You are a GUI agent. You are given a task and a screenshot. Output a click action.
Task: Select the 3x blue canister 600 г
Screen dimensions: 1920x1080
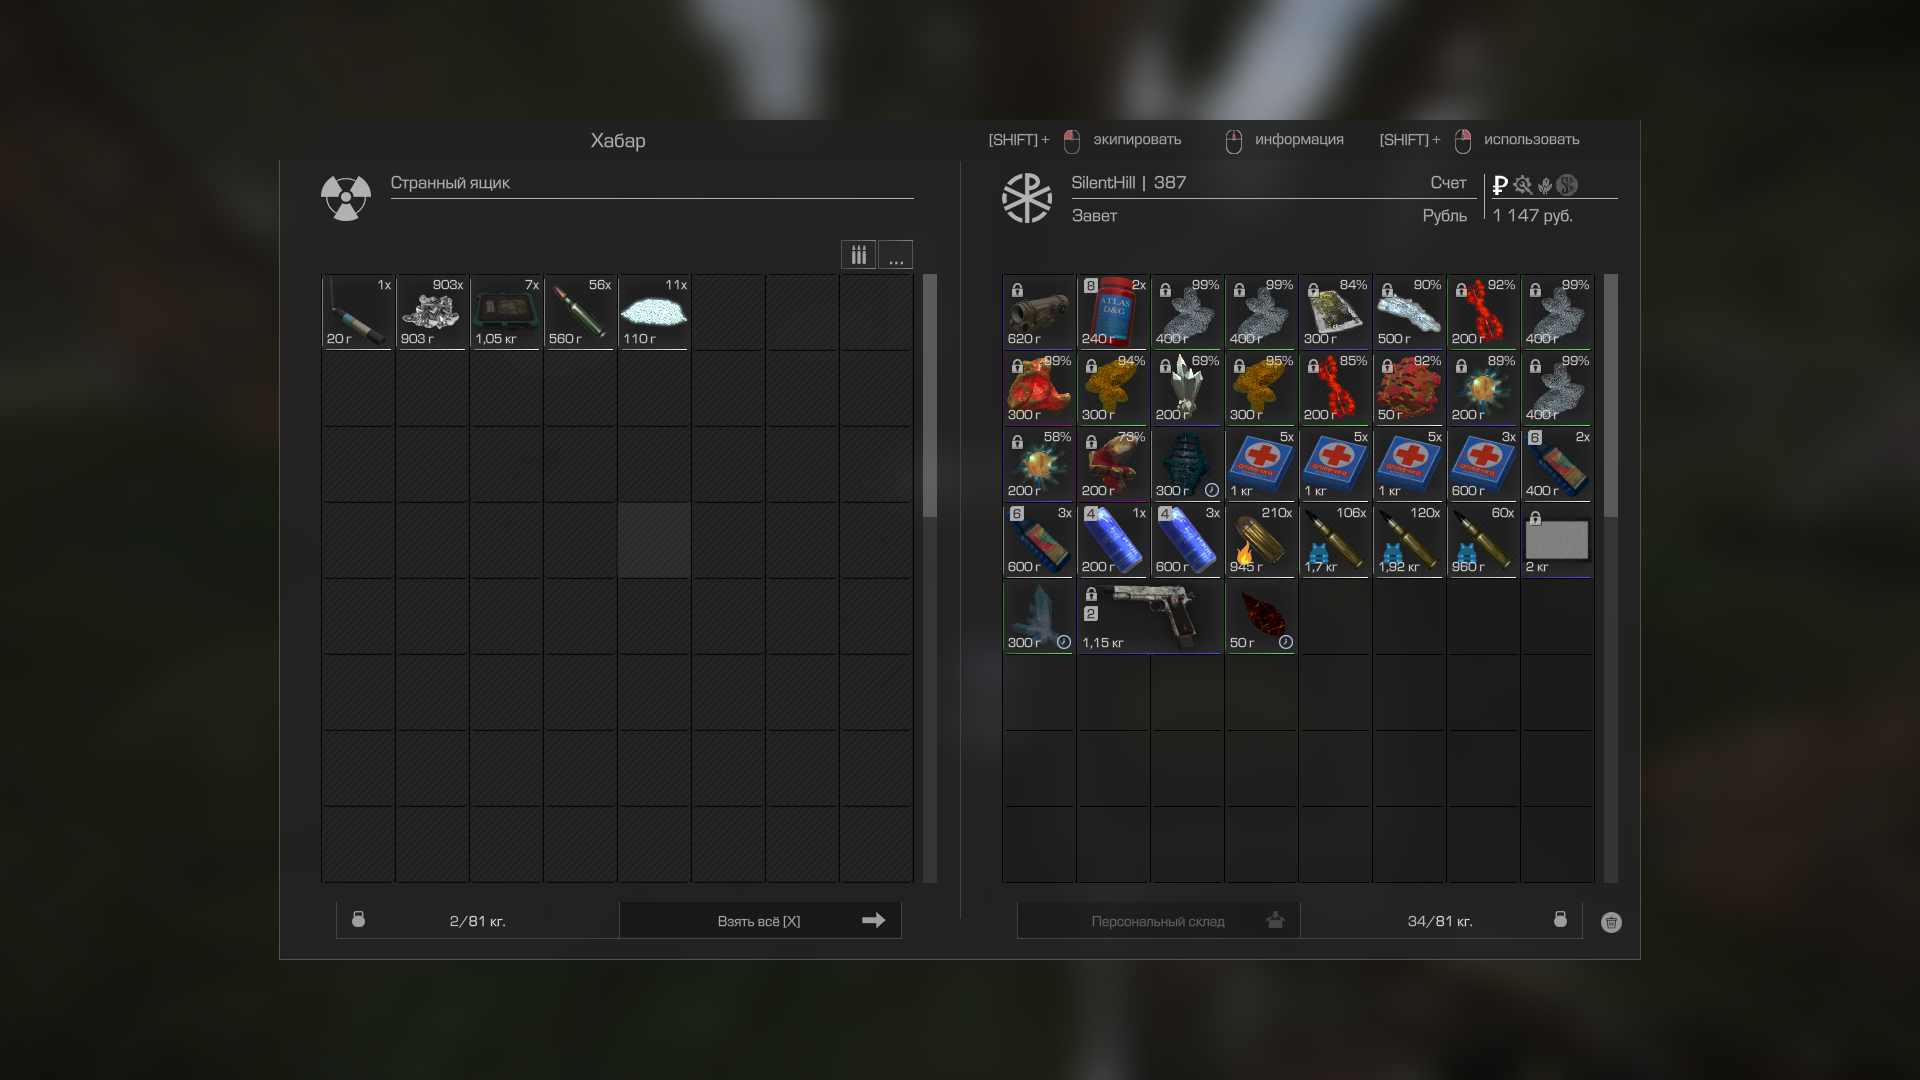coord(1187,540)
